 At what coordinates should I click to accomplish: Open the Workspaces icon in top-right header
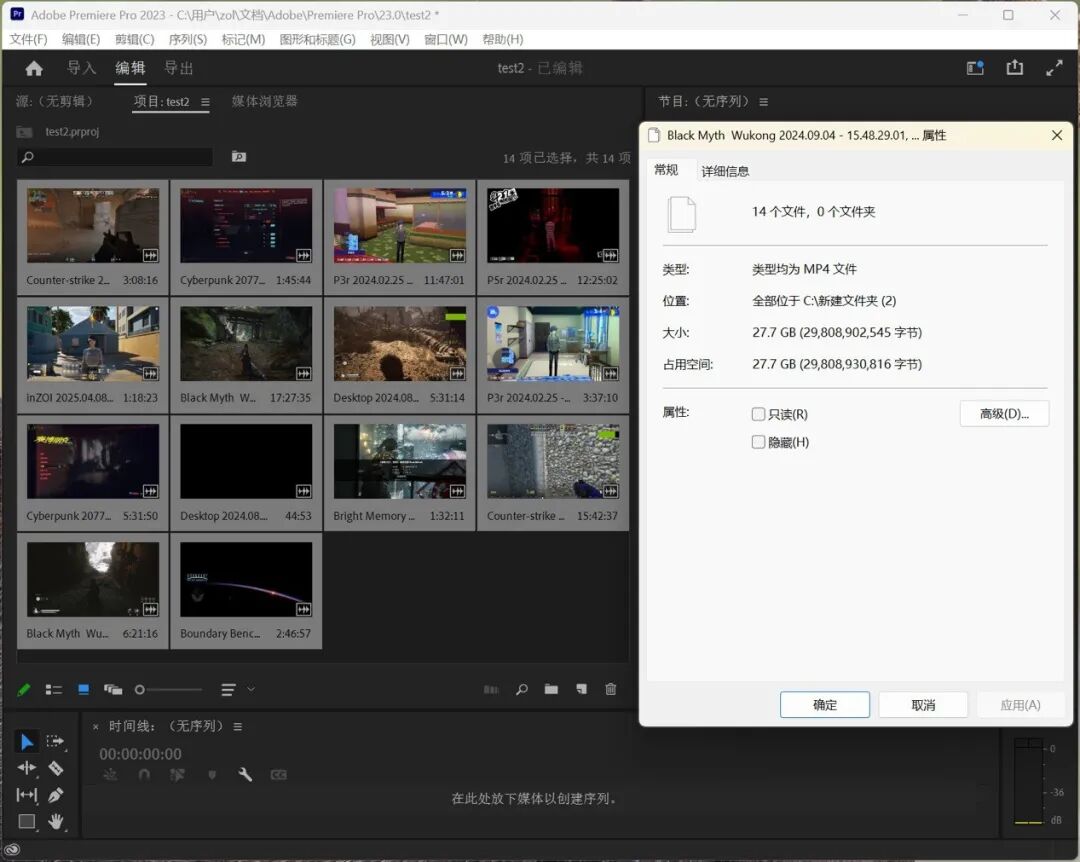(x=975, y=68)
